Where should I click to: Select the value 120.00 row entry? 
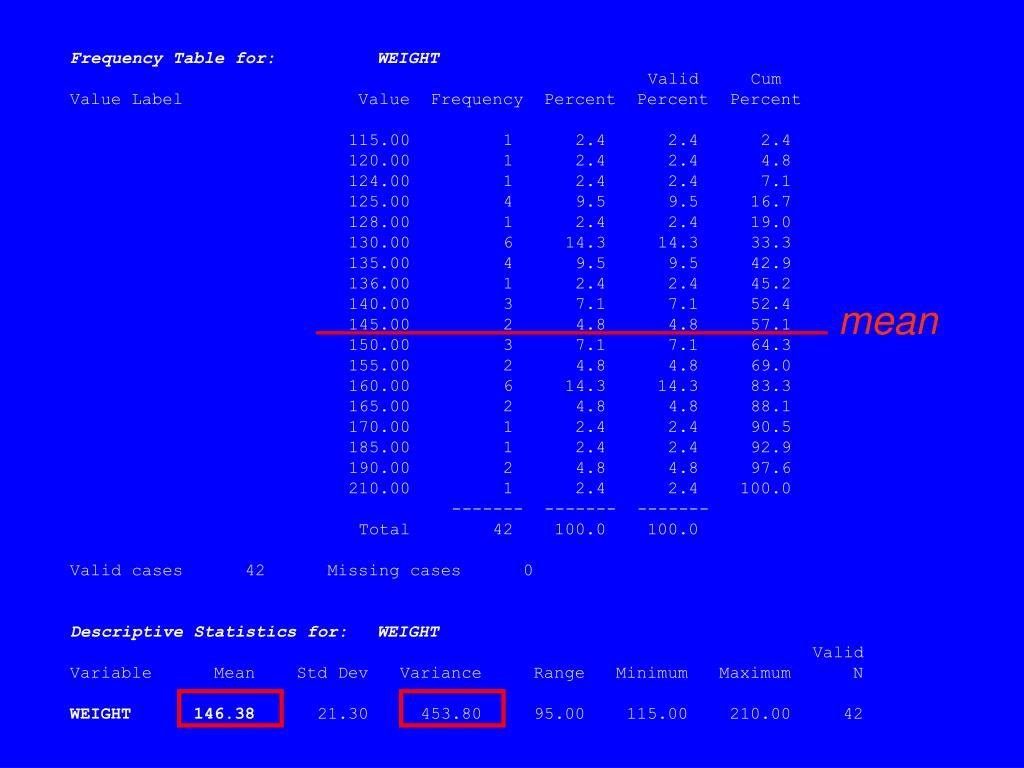pyautogui.click(x=379, y=161)
